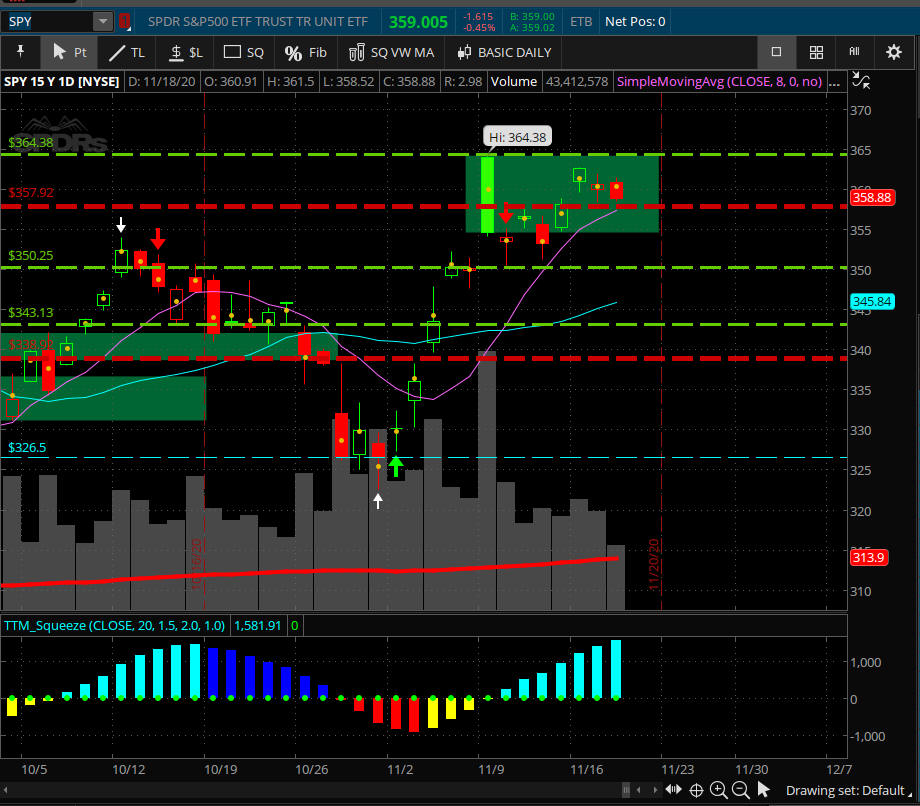Click the 358.88 red price axis tag

point(872,198)
